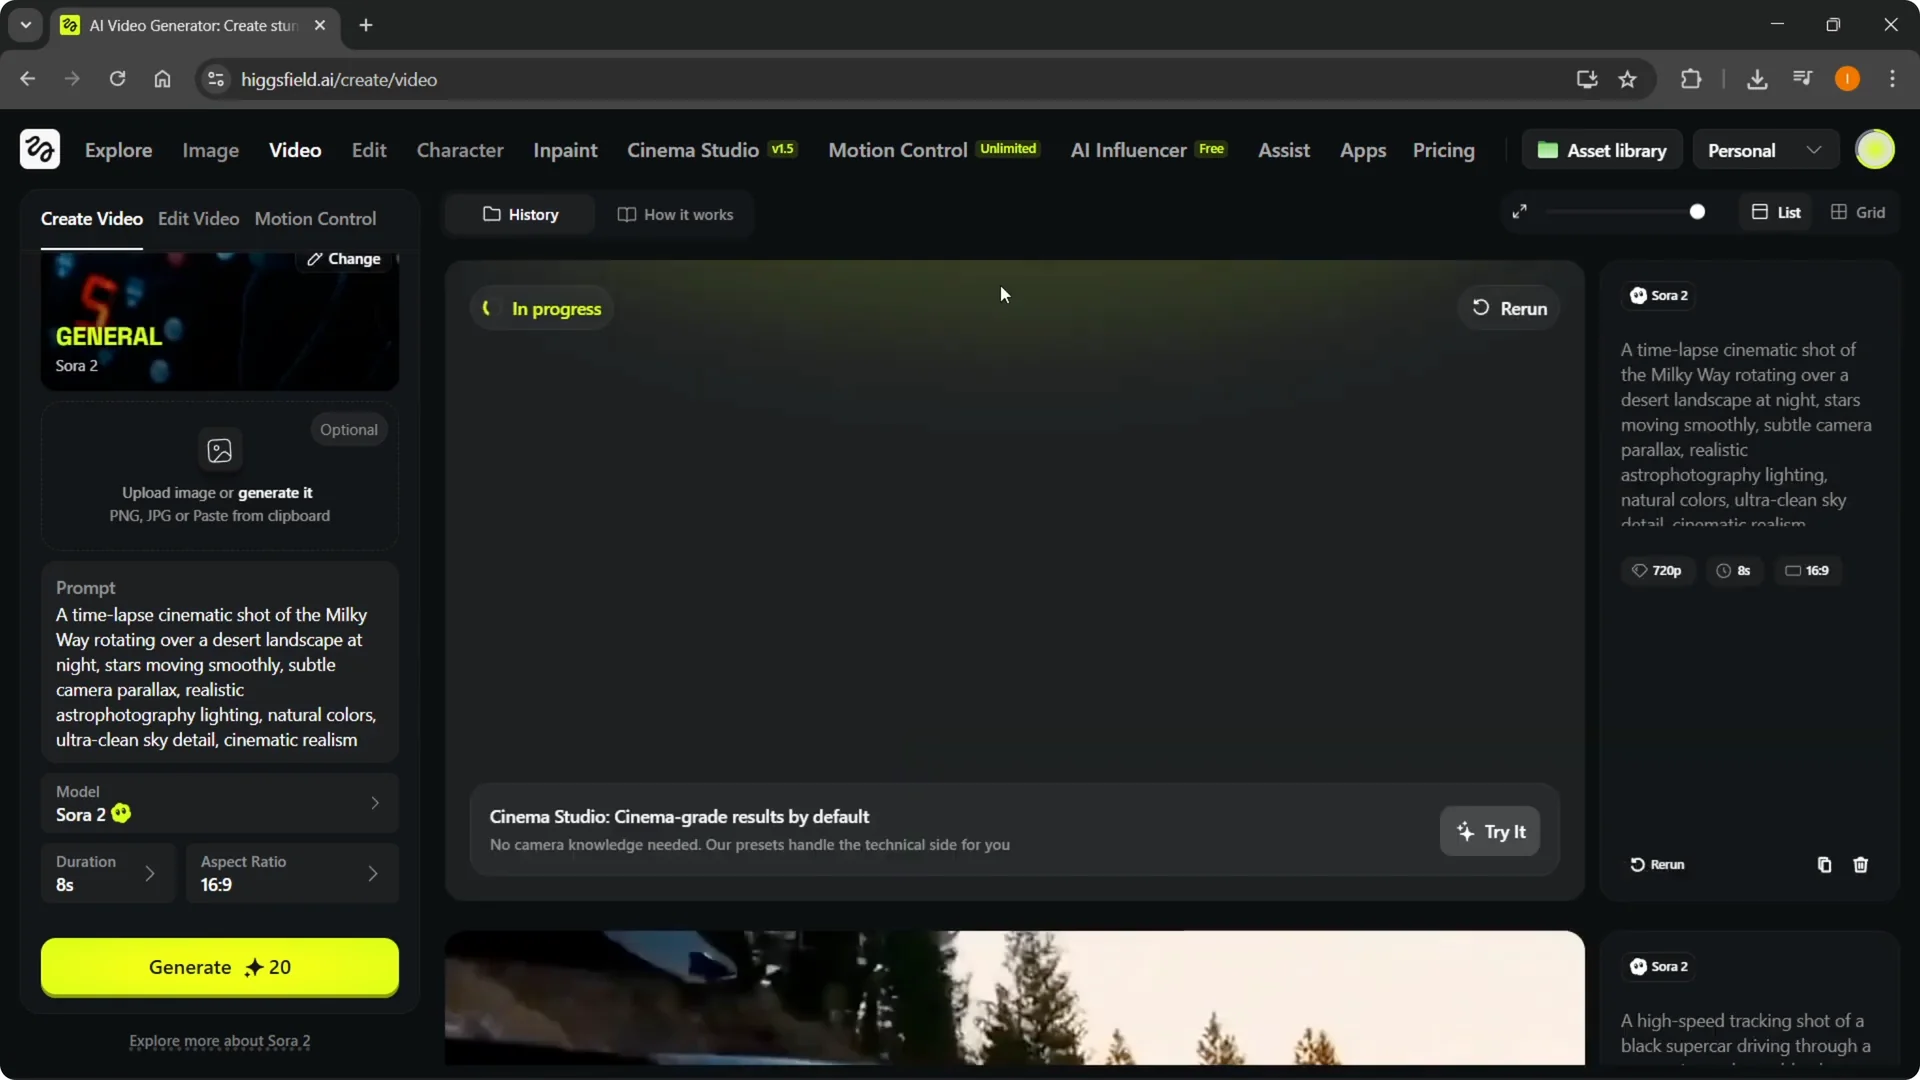Click the Higgsfield logo in top-left corner
Image resolution: width=1920 pixels, height=1080 pixels.
tap(39, 149)
